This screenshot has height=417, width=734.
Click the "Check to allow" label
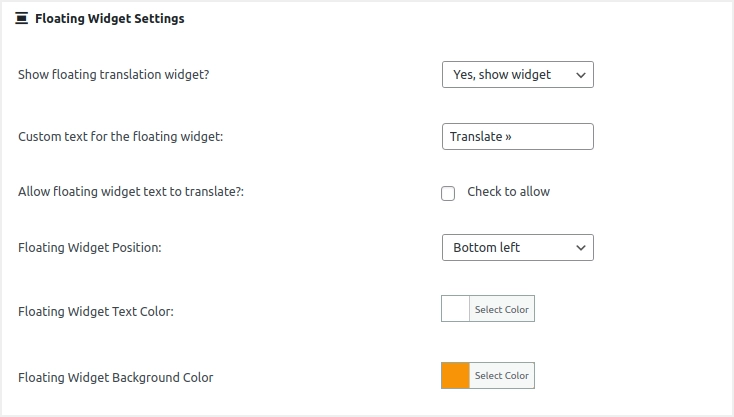click(508, 192)
